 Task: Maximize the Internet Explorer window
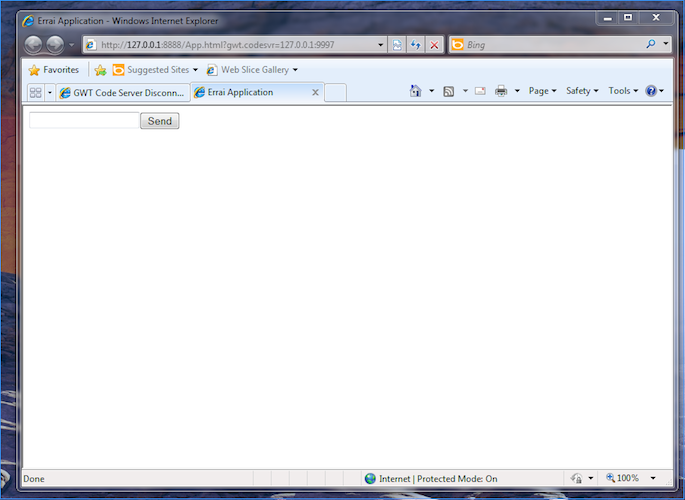(628, 18)
